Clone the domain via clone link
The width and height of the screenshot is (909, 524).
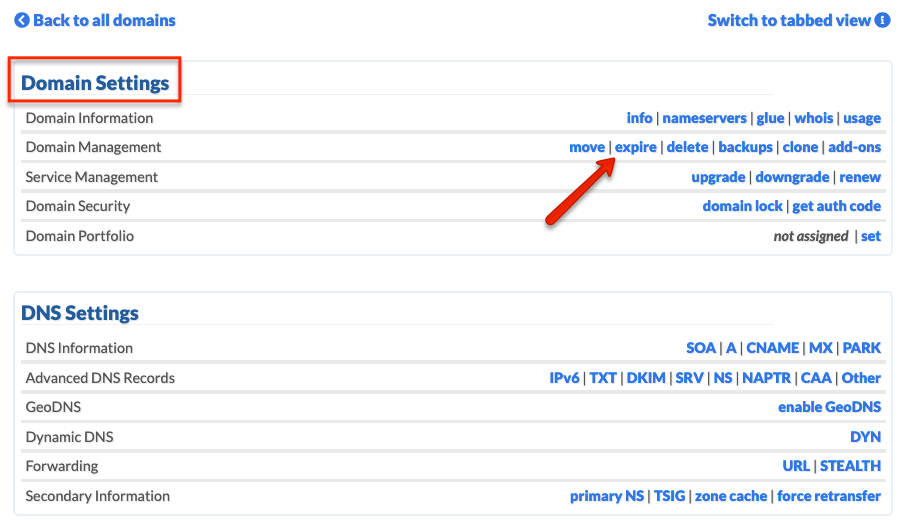coord(800,147)
